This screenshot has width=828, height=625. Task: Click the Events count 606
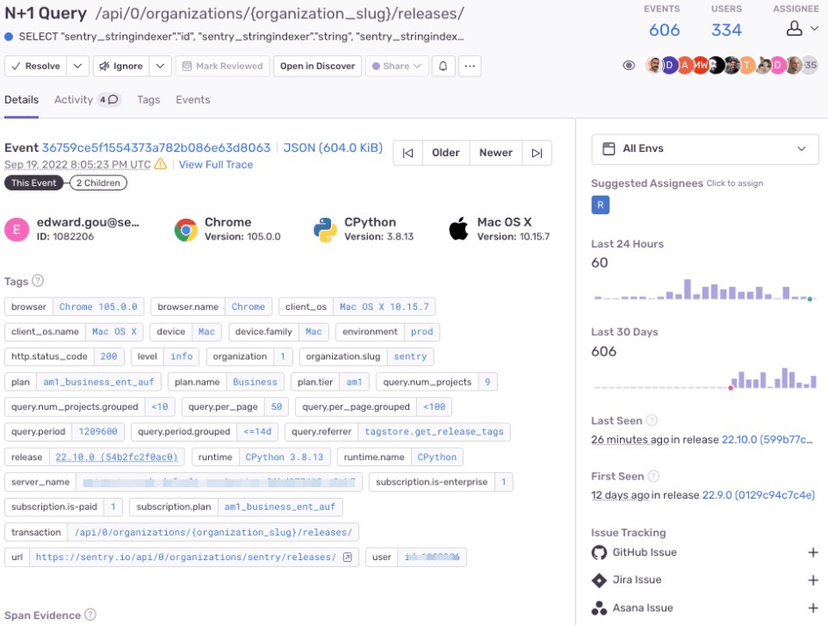point(664,30)
